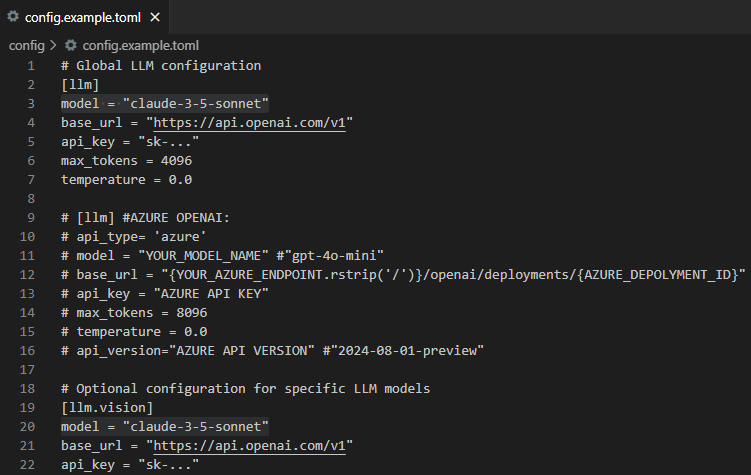Click the breadcrumb chevron separator after config
Image resolution: width=751 pixels, height=475 pixels.
coord(53,45)
